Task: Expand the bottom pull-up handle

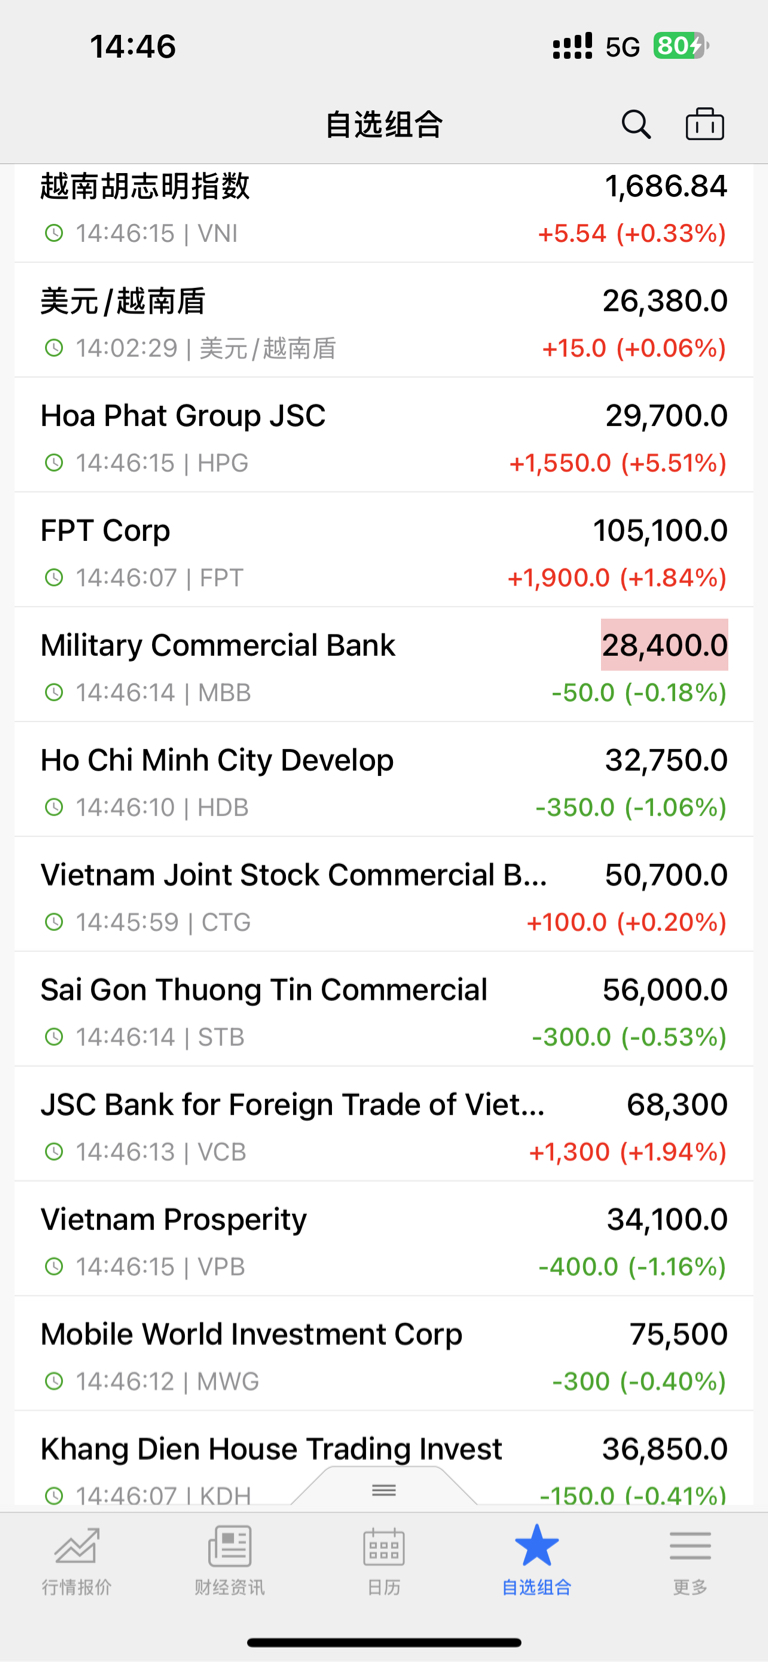Action: coord(384,1490)
